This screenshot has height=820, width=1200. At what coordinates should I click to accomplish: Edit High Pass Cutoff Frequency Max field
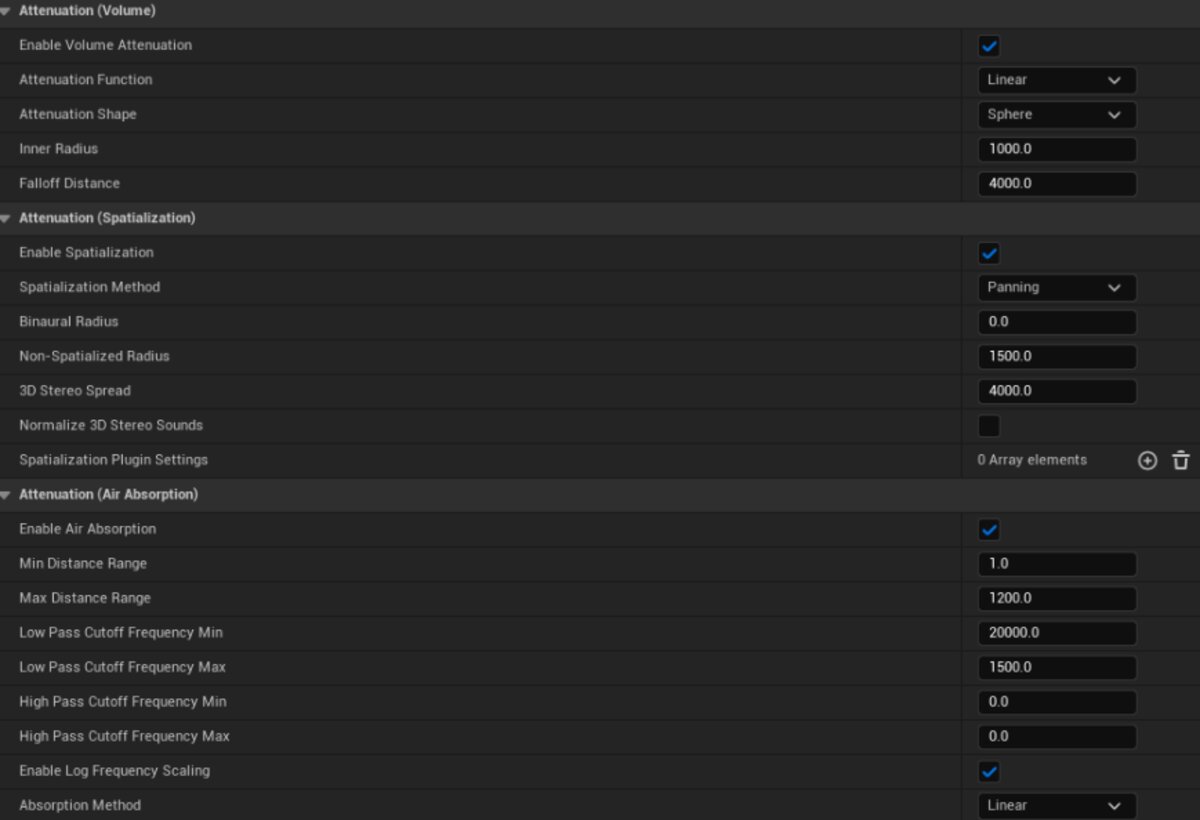(x=1056, y=737)
